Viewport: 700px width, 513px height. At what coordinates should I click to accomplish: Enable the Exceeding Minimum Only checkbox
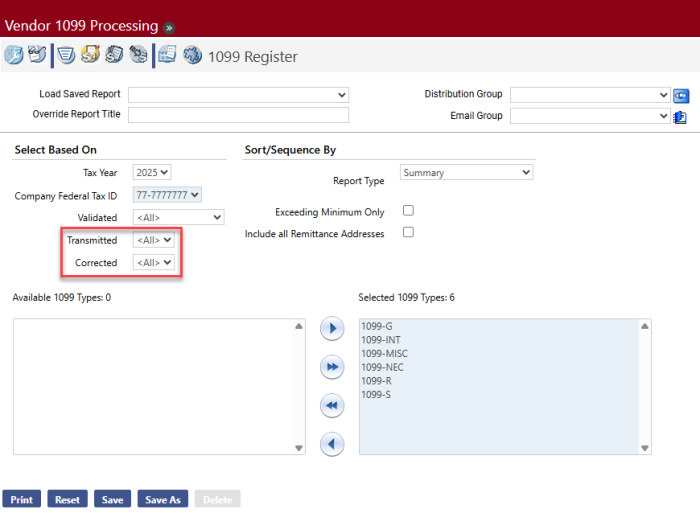(x=408, y=211)
